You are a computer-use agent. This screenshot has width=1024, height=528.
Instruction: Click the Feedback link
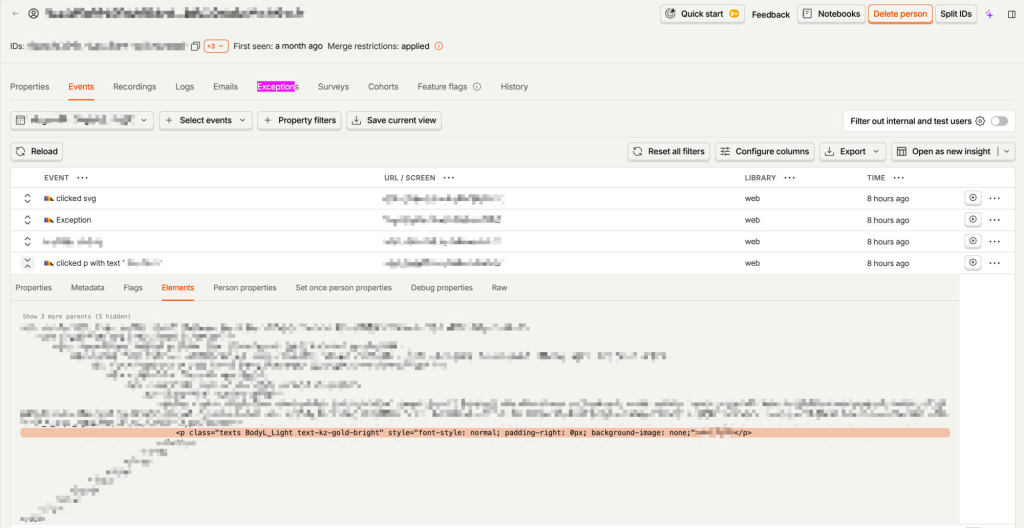click(771, 14)
